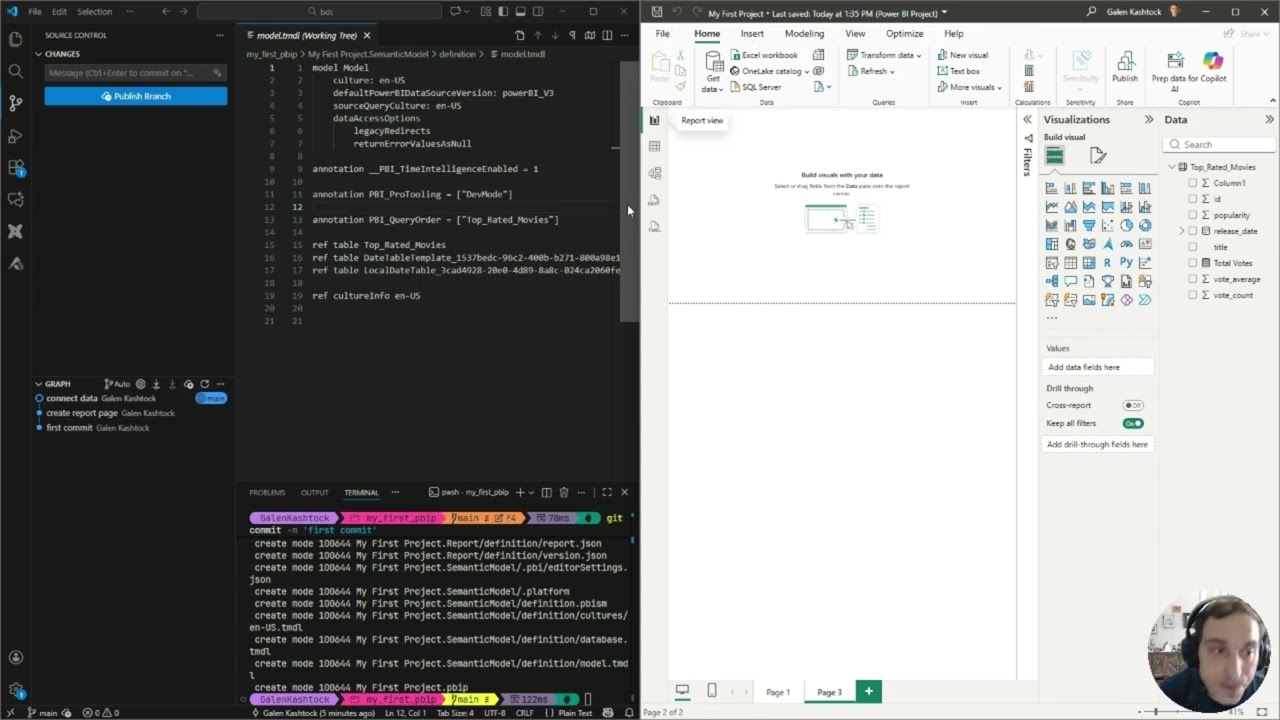Switch to Format visual tab icon

(x=1098, y=155)
